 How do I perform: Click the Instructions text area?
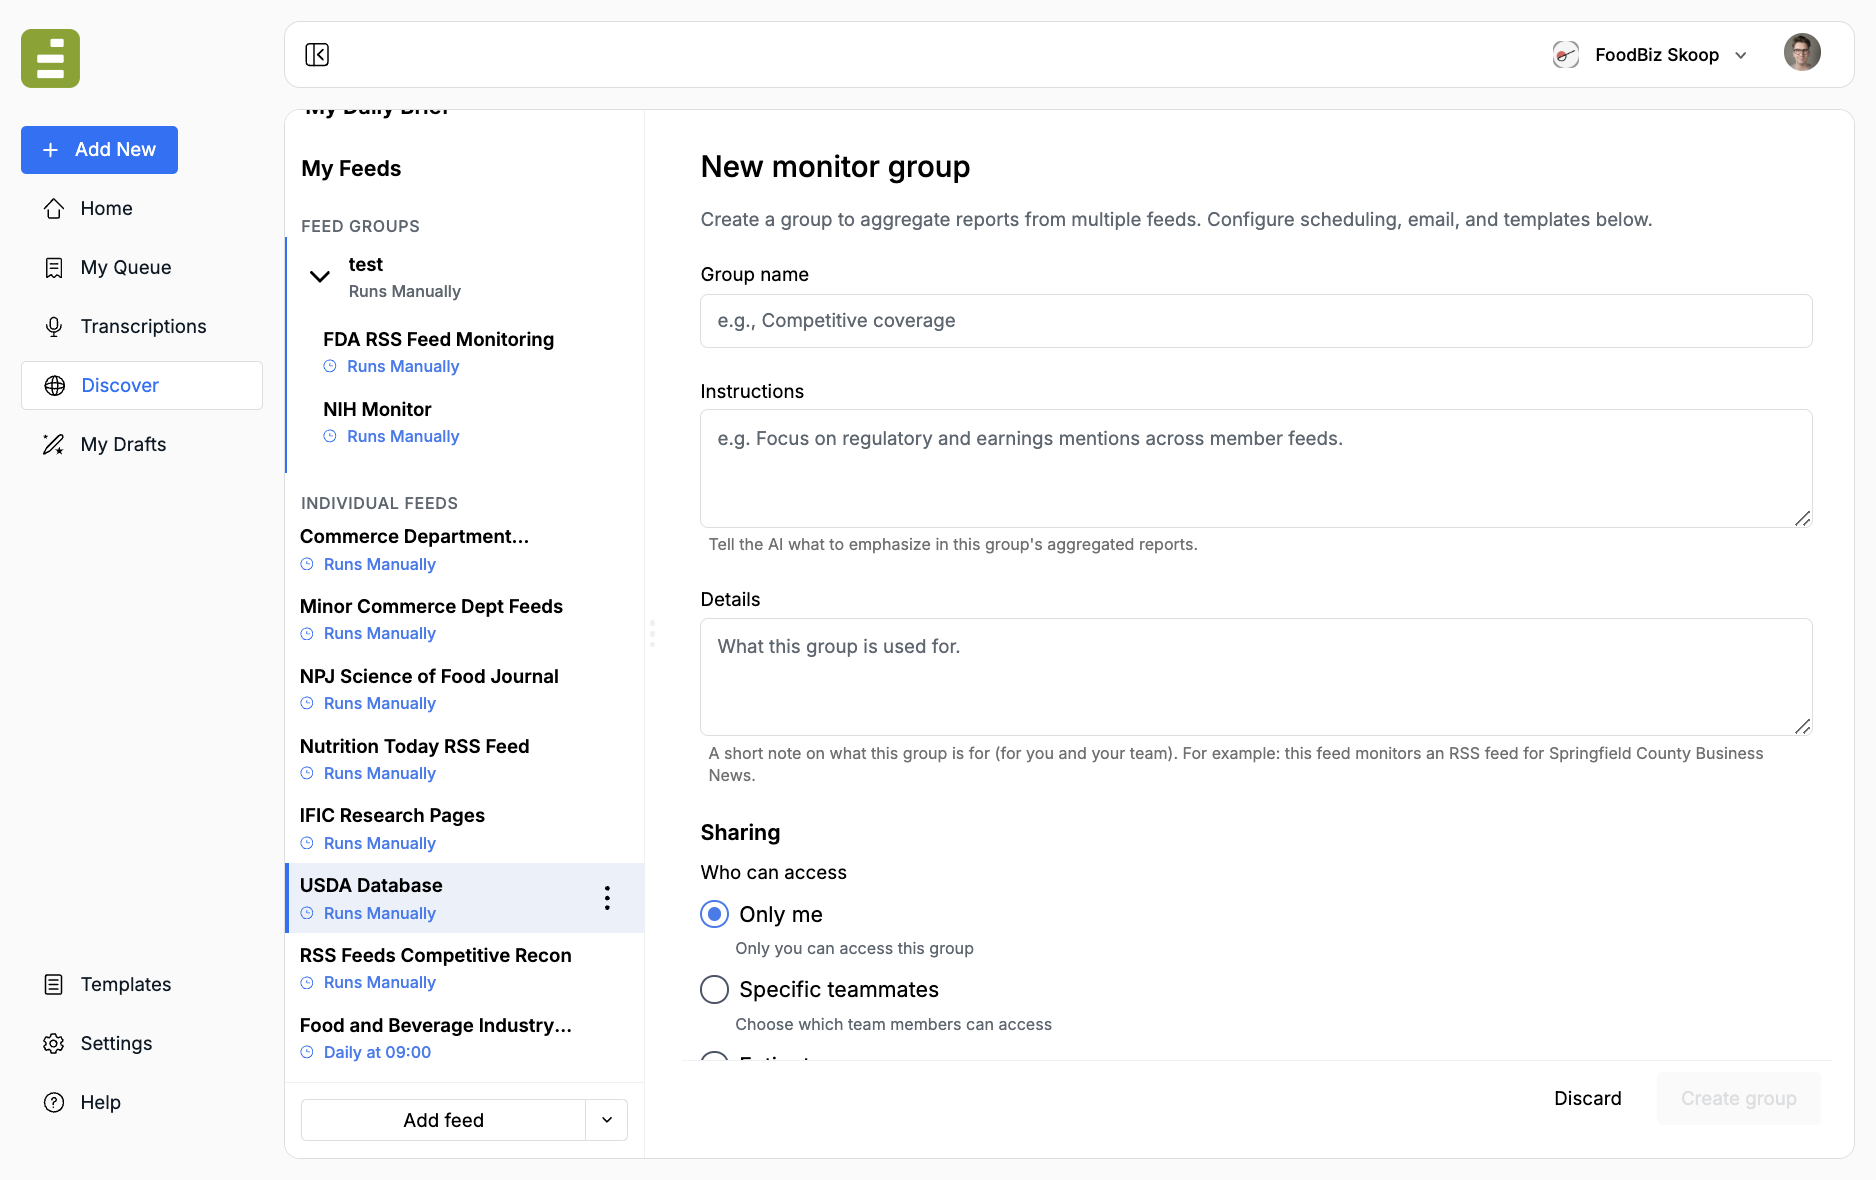pyautogui.click(x=1256, y=468)
